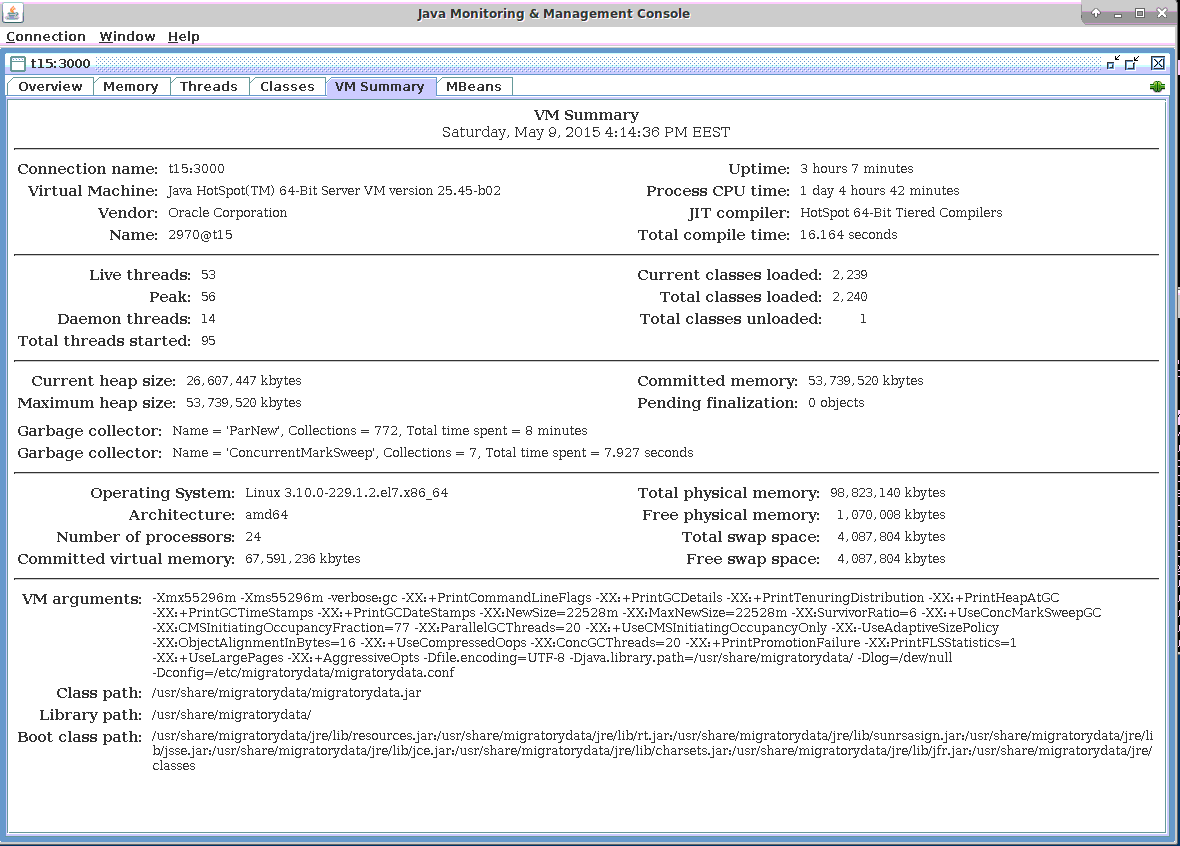Image resolution: width=1180 pixels, height=846 pixels.
Task: Switch to the Overview tab
Action: click(50, 87)
